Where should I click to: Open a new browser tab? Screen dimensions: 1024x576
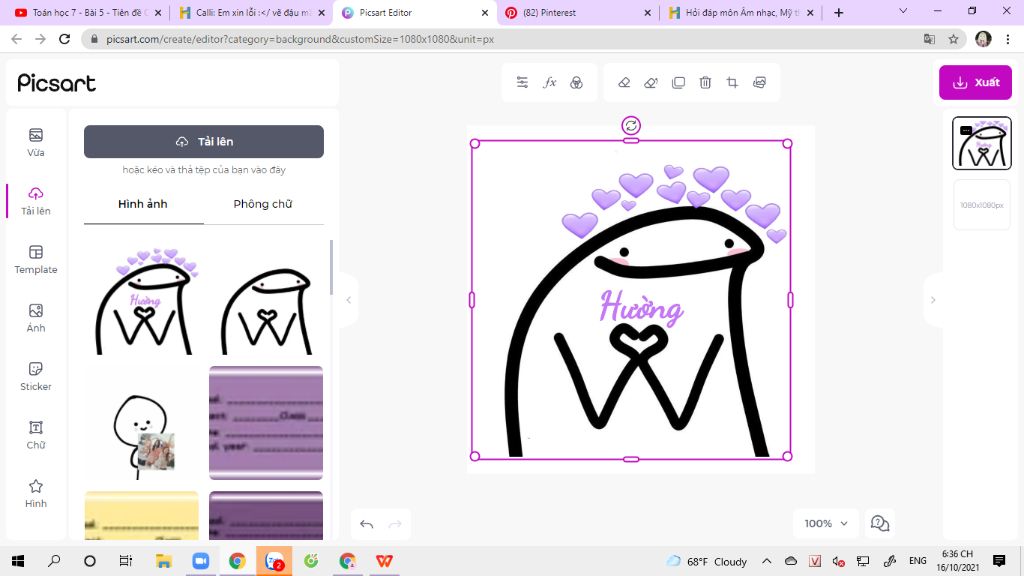839,12
